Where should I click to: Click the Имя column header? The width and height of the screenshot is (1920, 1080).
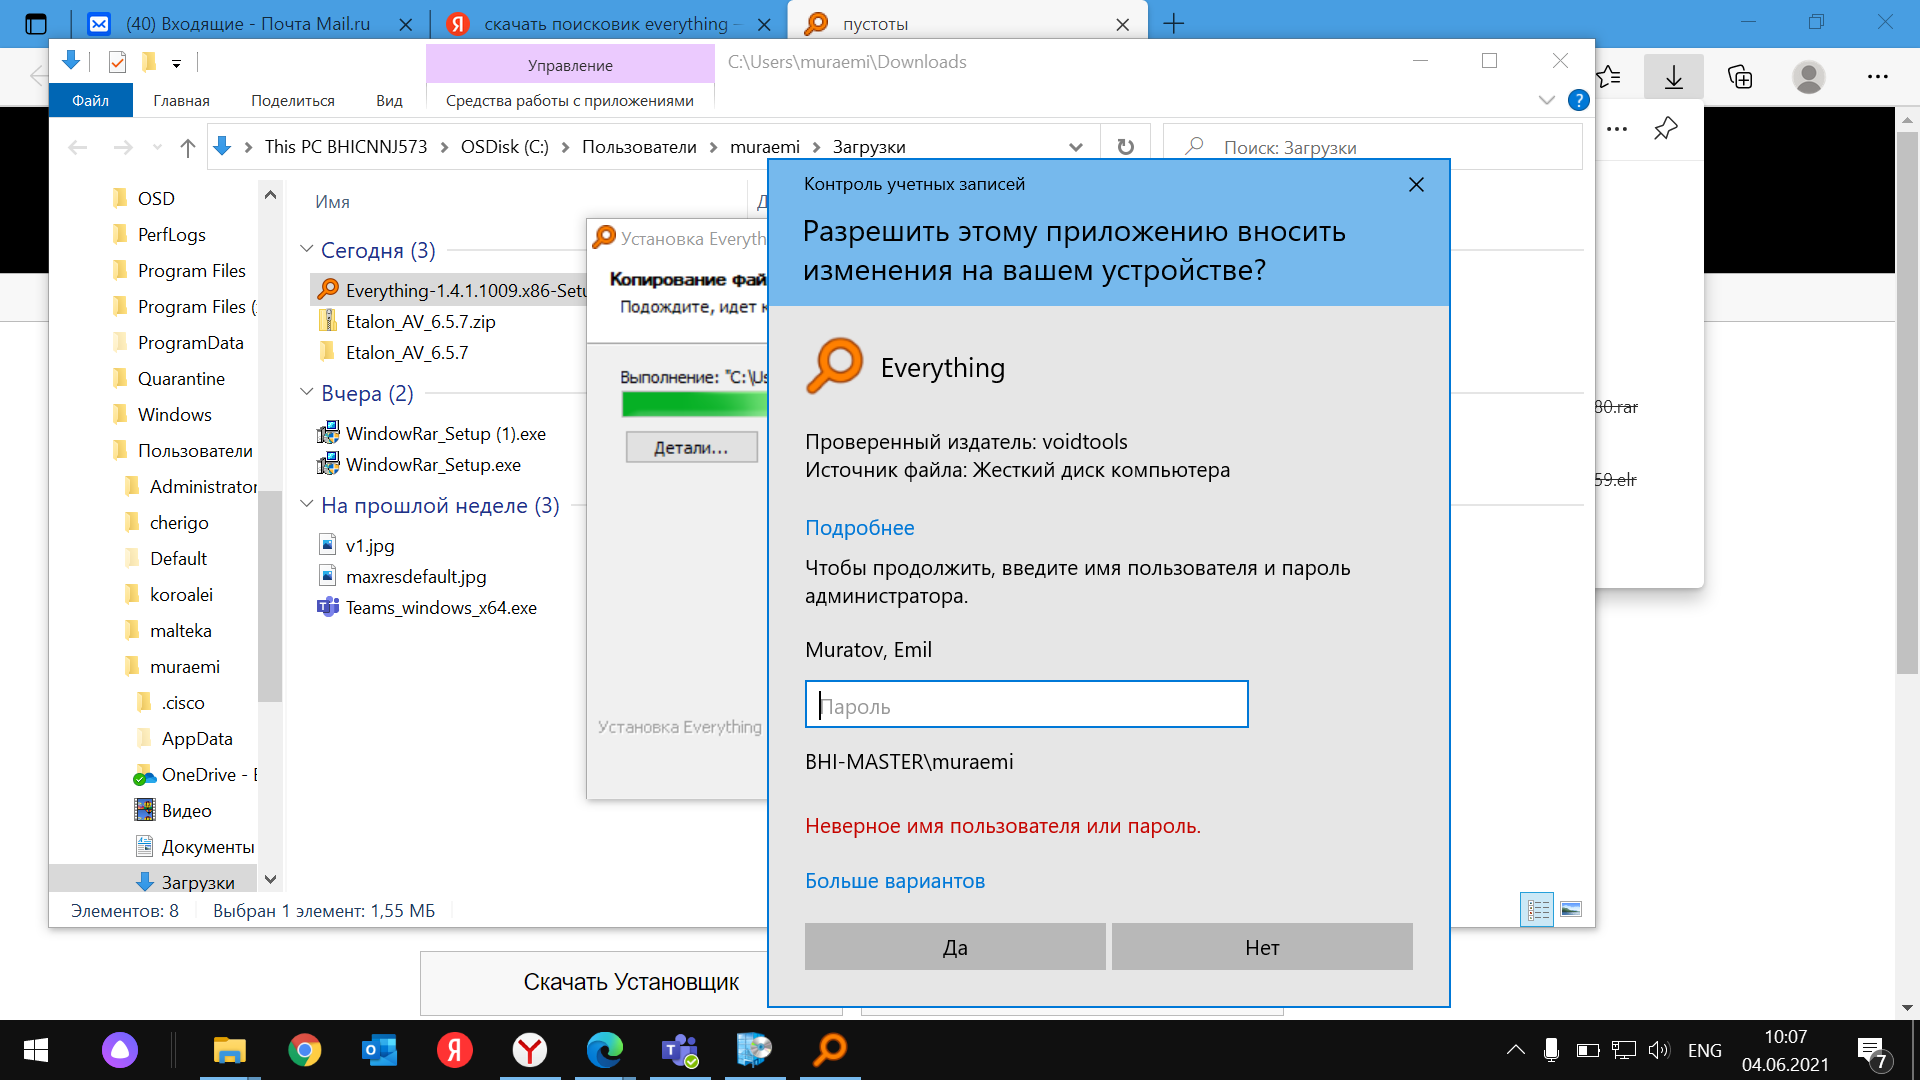[x=332, y=202]
